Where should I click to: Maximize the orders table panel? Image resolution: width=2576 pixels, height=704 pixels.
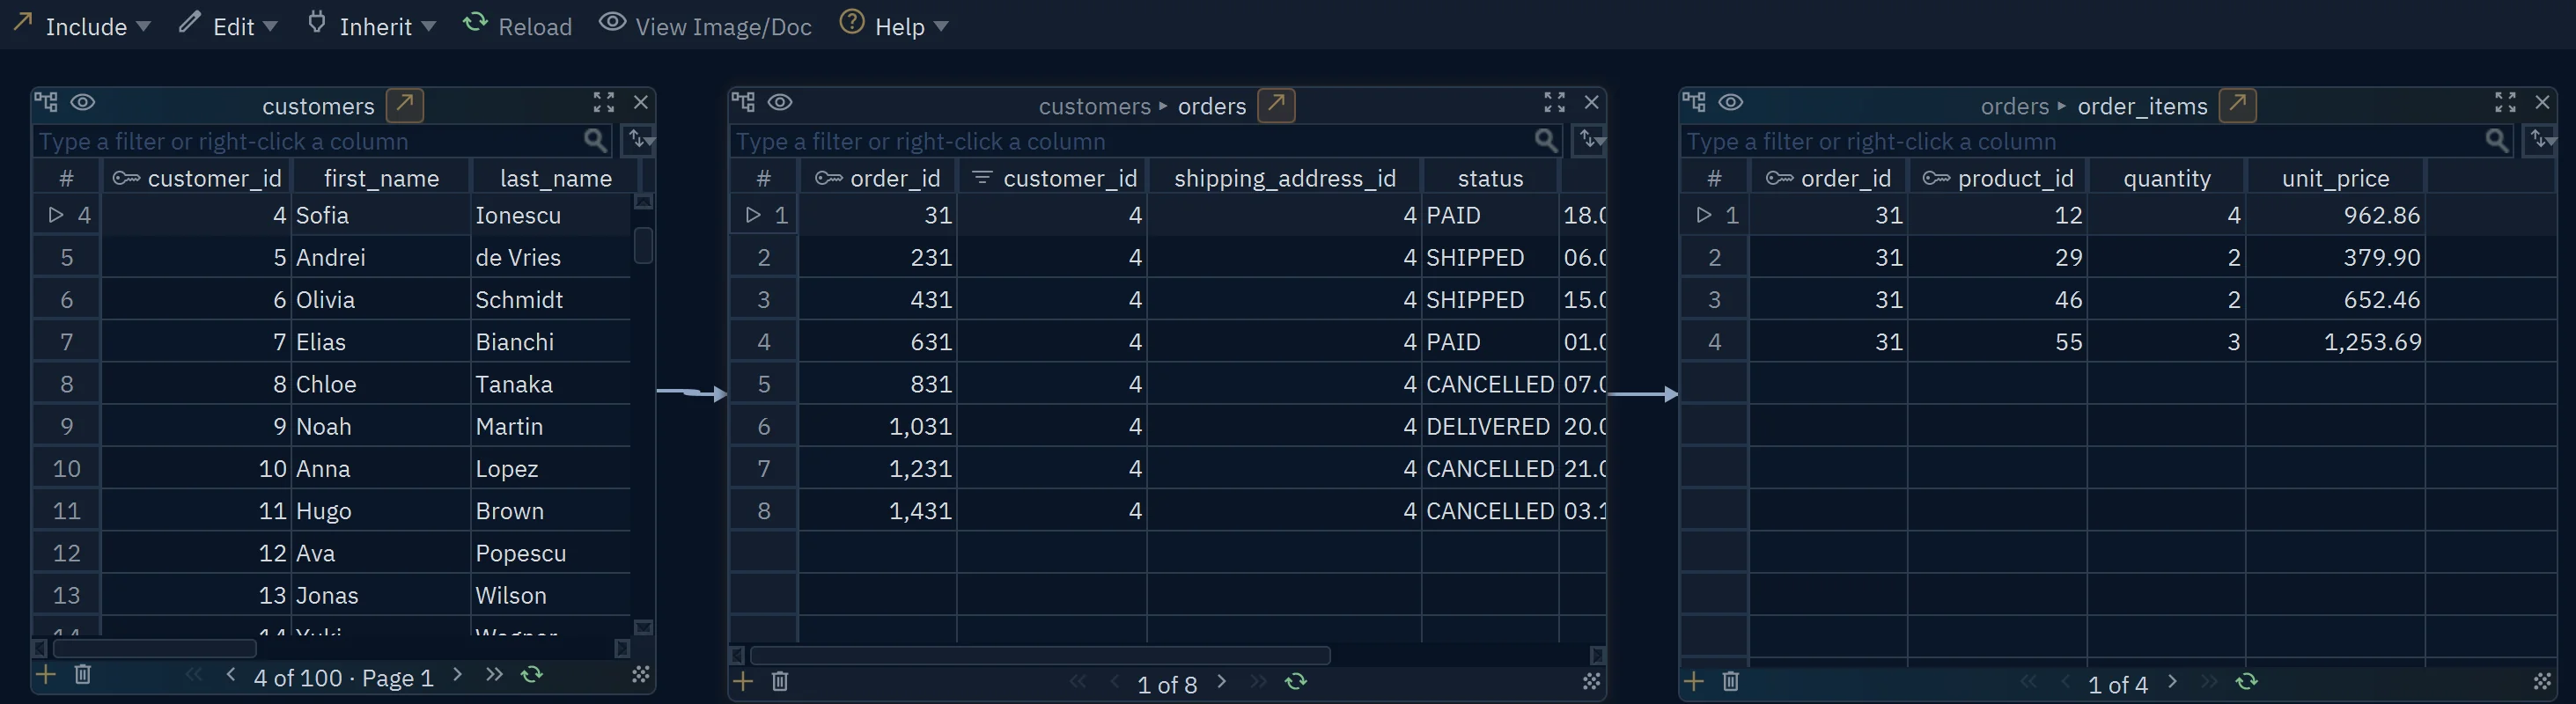pyautogui.click(x=1554, y=102)
